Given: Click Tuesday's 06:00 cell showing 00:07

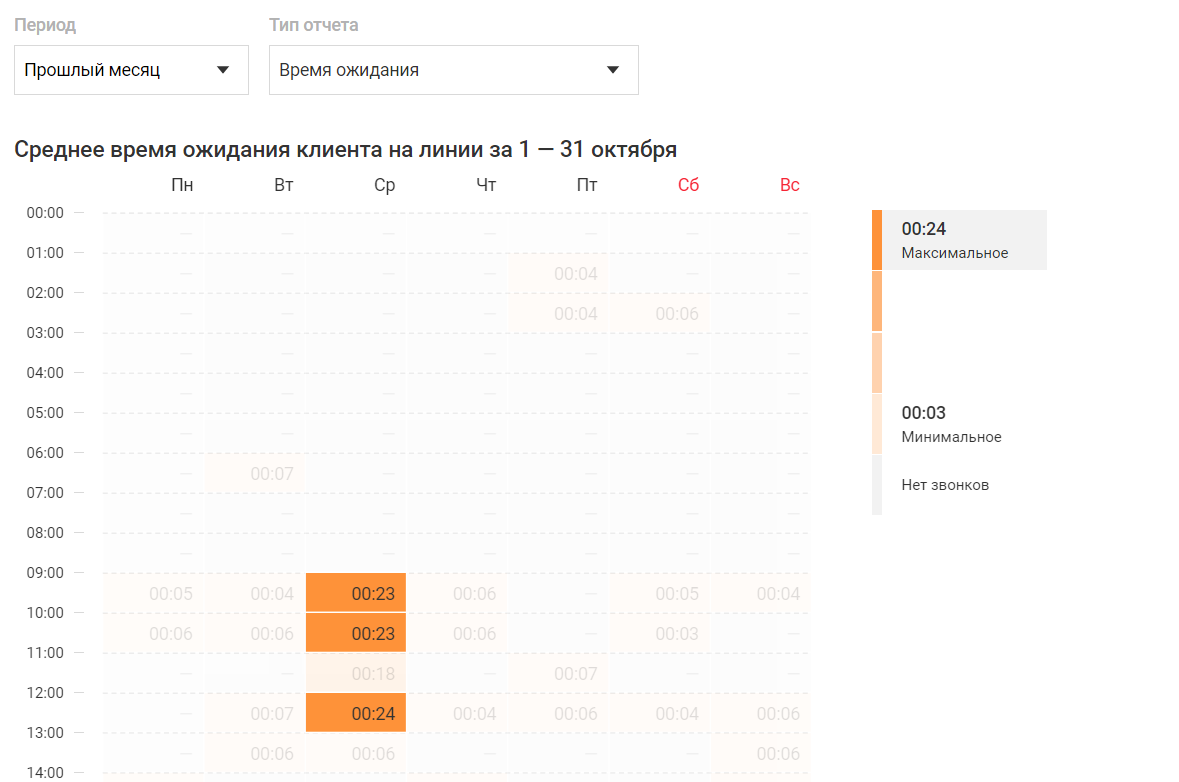Looking at the screenshot, I should point(255,473).
